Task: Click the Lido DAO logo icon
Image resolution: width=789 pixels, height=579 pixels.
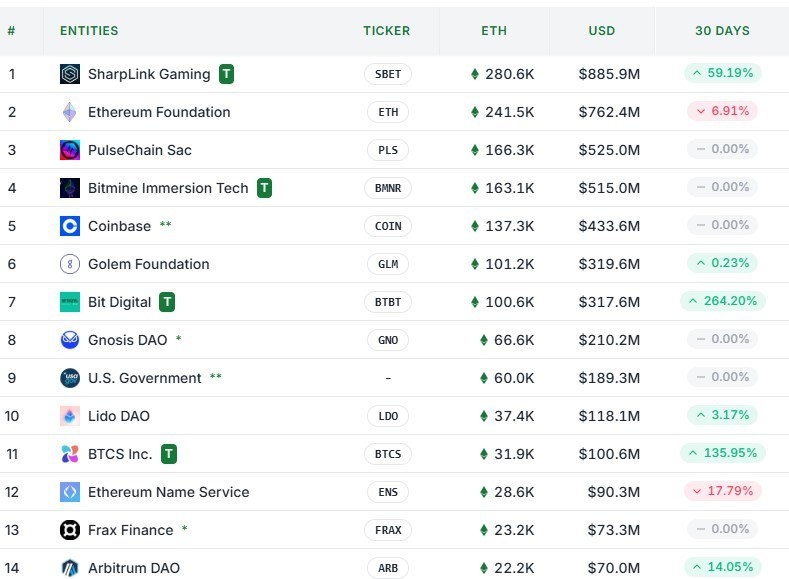Action: (x=70, y=416)
